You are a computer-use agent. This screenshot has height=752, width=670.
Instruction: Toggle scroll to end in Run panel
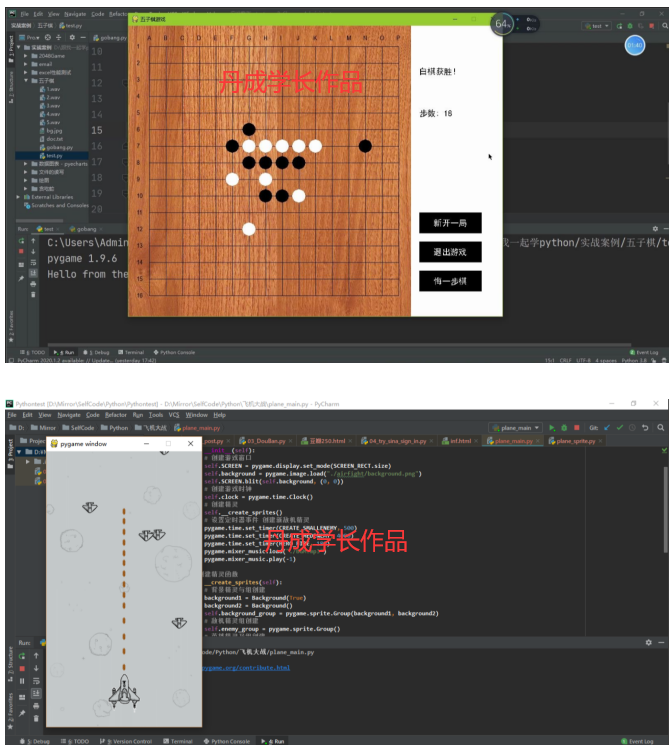[36, 693]
